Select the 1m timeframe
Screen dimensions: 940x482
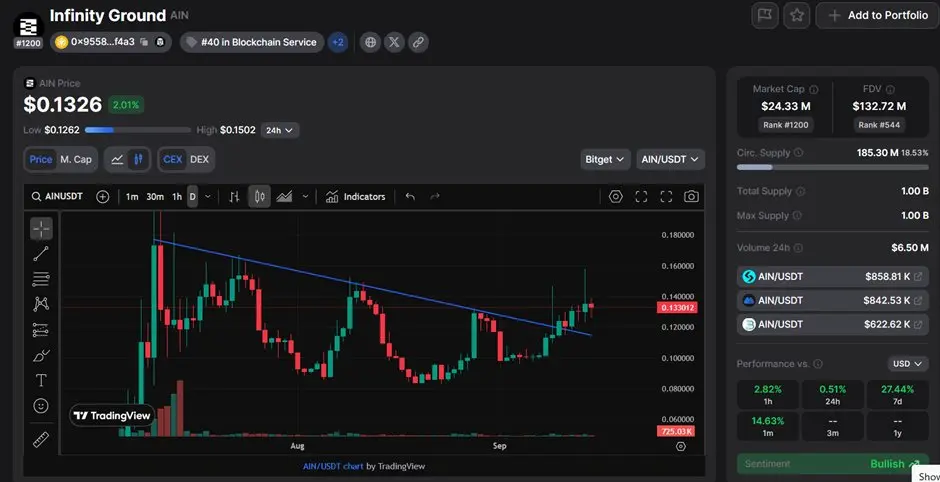pyautogui.click(x=132, y=197)
